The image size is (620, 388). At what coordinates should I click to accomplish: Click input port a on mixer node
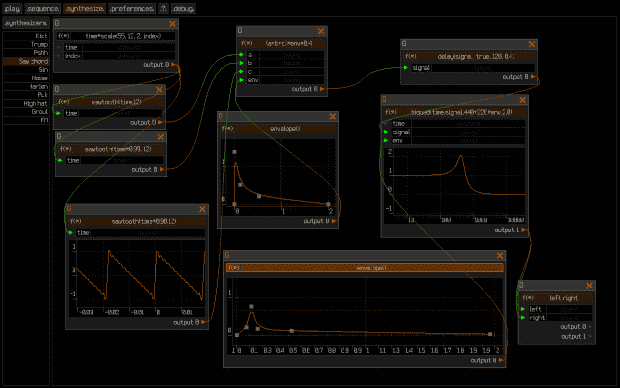coord(241,55)
